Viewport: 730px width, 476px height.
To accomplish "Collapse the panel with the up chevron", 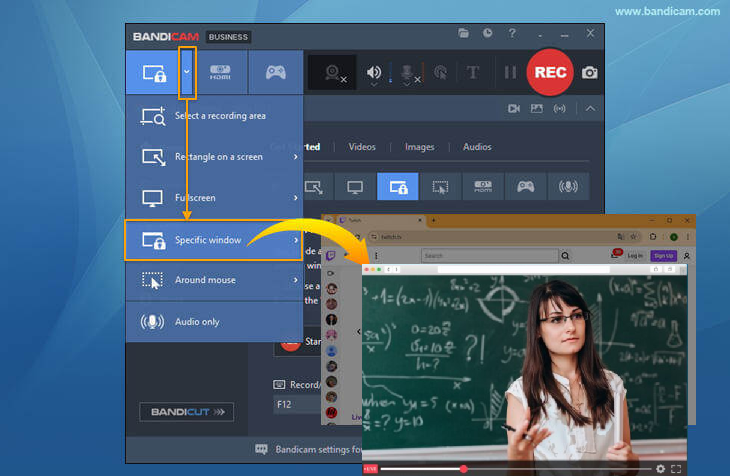I will click(x=590, y=108).
